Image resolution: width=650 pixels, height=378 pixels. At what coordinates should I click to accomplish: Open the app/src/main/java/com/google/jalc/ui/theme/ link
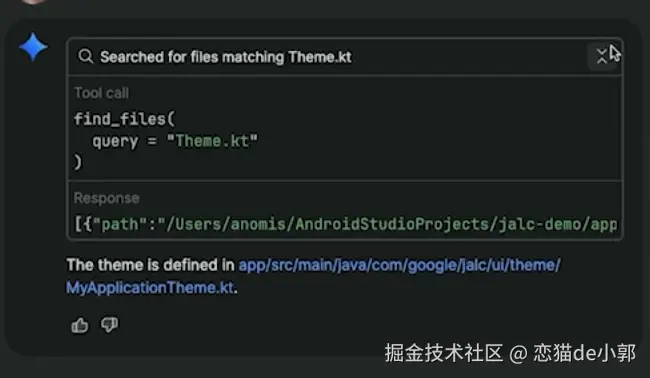click(399, 265)
